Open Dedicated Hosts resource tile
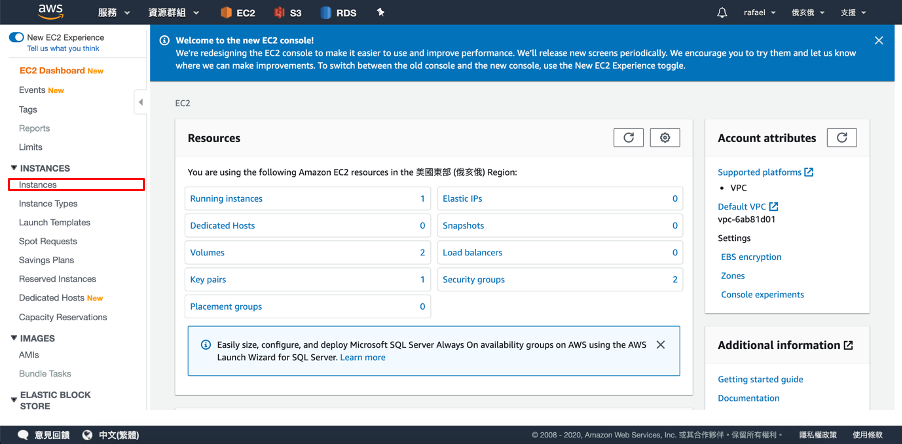 coord(307,225)
